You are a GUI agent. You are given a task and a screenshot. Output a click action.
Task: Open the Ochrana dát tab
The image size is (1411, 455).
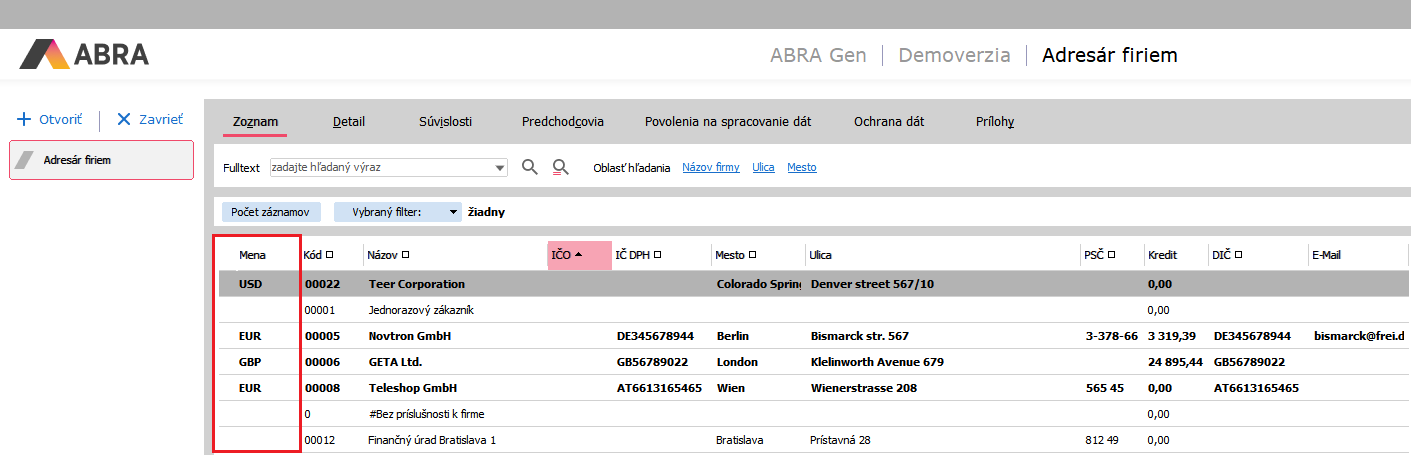(888, 122)
